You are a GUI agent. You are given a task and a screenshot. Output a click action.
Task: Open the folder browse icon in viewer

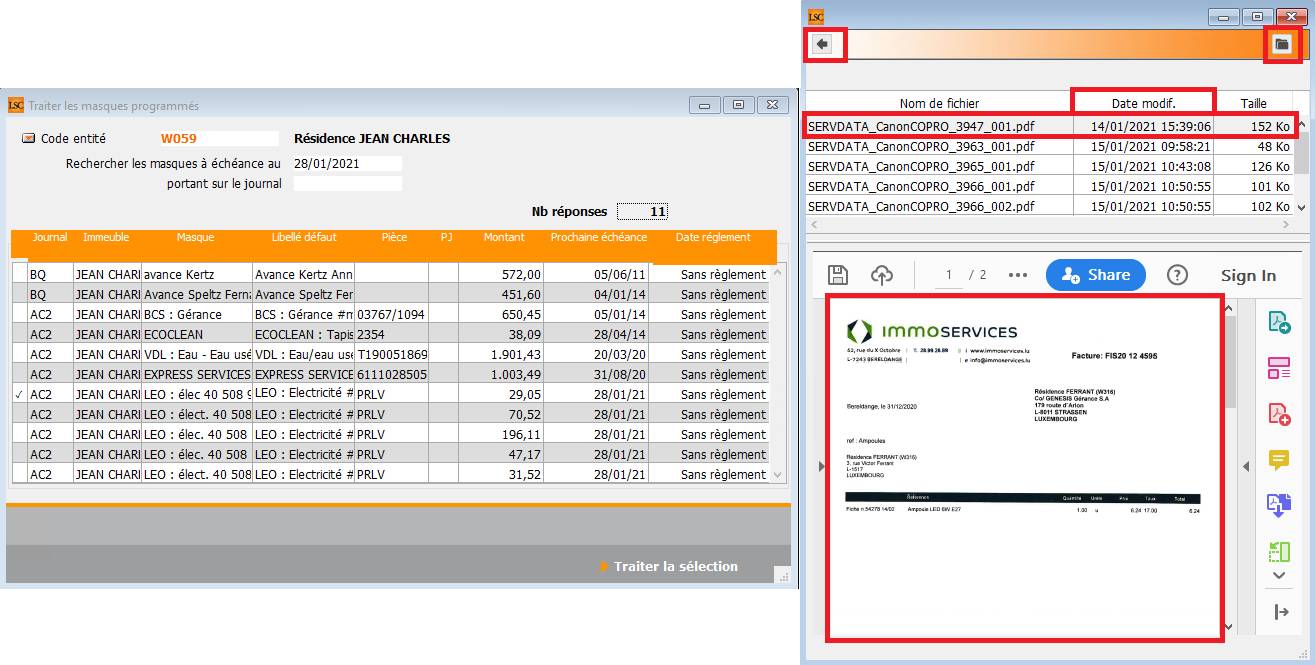[1282, 45]
